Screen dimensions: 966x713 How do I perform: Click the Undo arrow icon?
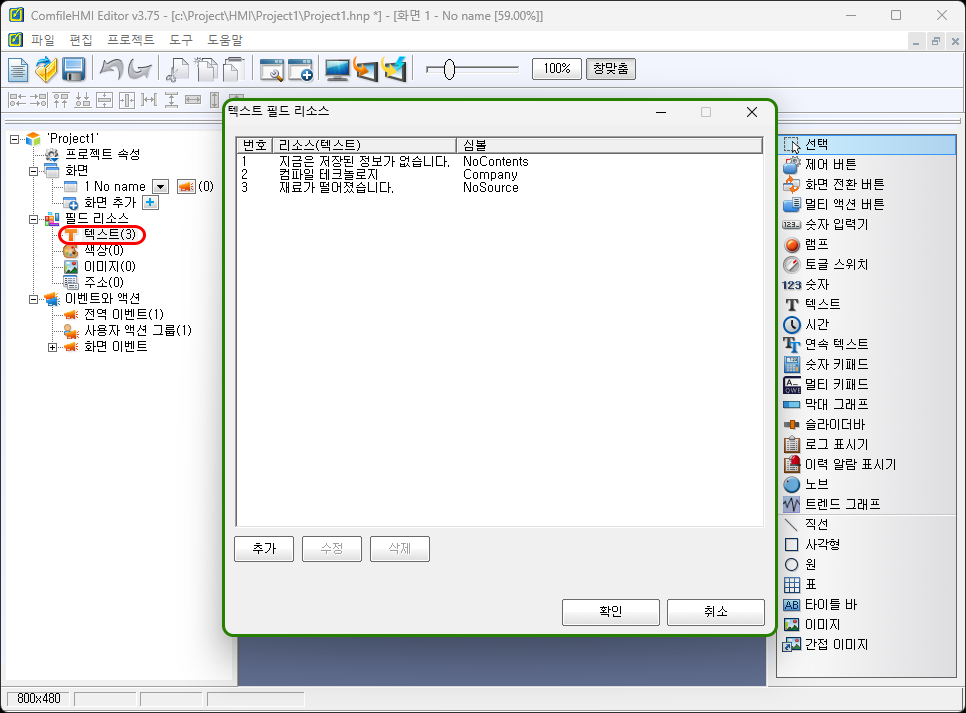[x=111, y=69]
